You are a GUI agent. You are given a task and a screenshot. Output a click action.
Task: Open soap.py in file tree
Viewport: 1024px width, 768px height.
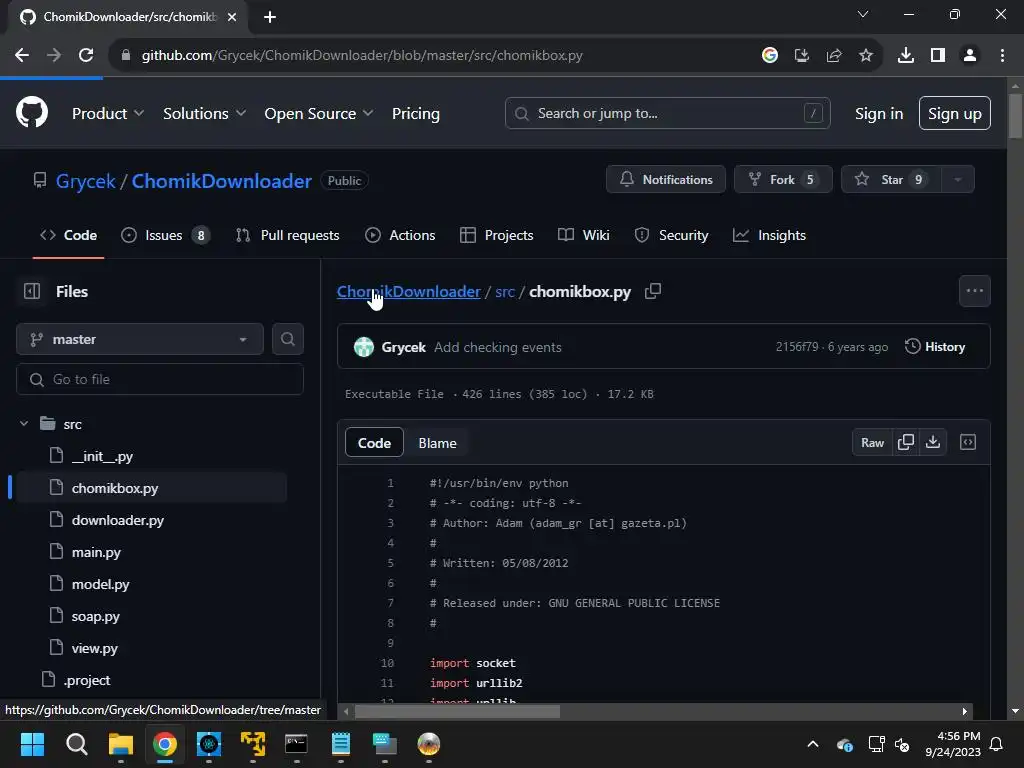[95, 616]
